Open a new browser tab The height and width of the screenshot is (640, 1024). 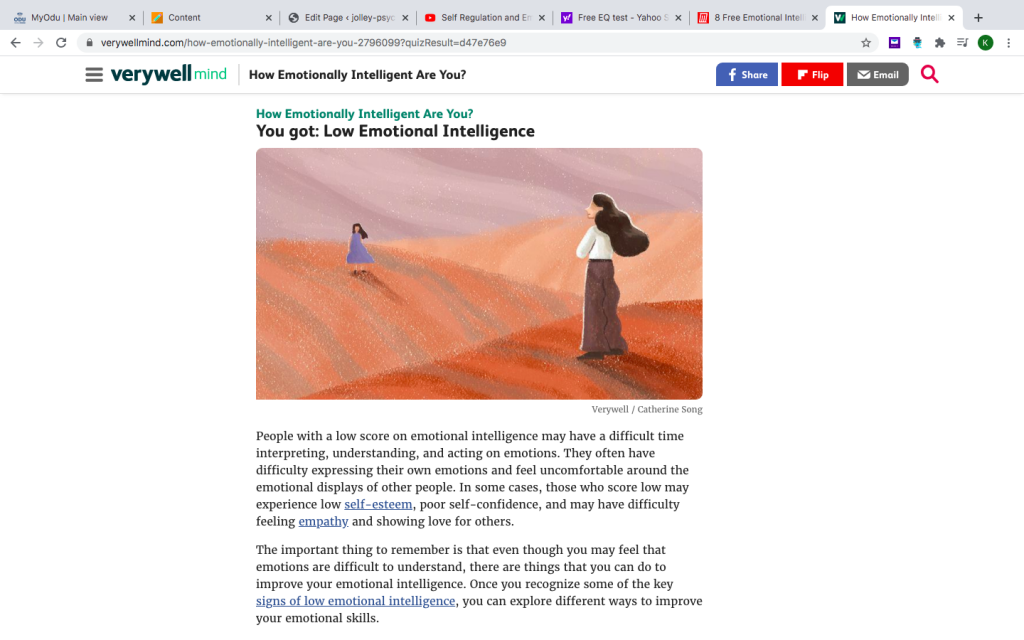pyautogui.click(x=978, y=18)
